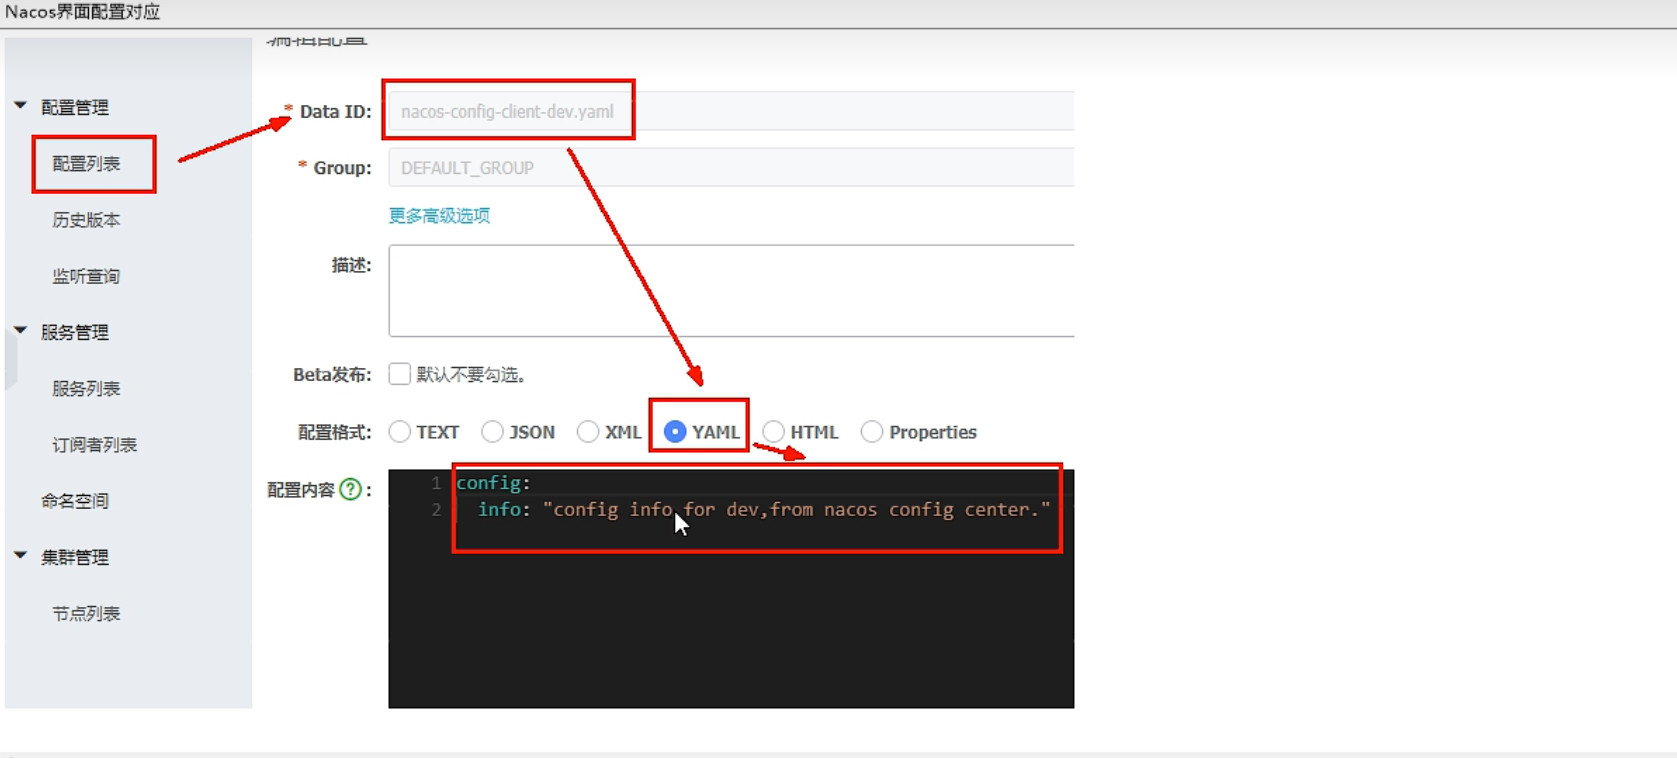The width and height of the screenshot is (1677, 758).
Task: Open 配置列表 in the sidebar
Action: [86, 164]
